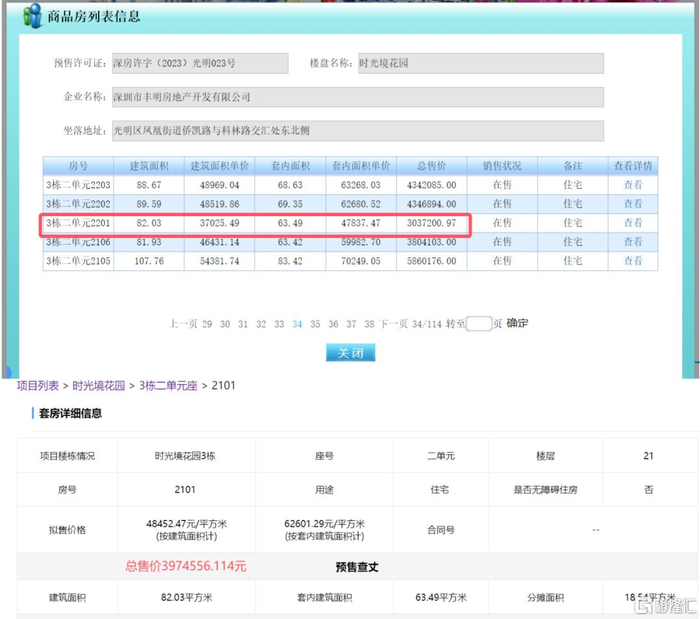Image resolution: width=700 pixels, height=619 pixels.
Task: Open 查看 link for unit 2106
Action: [633, 242]
